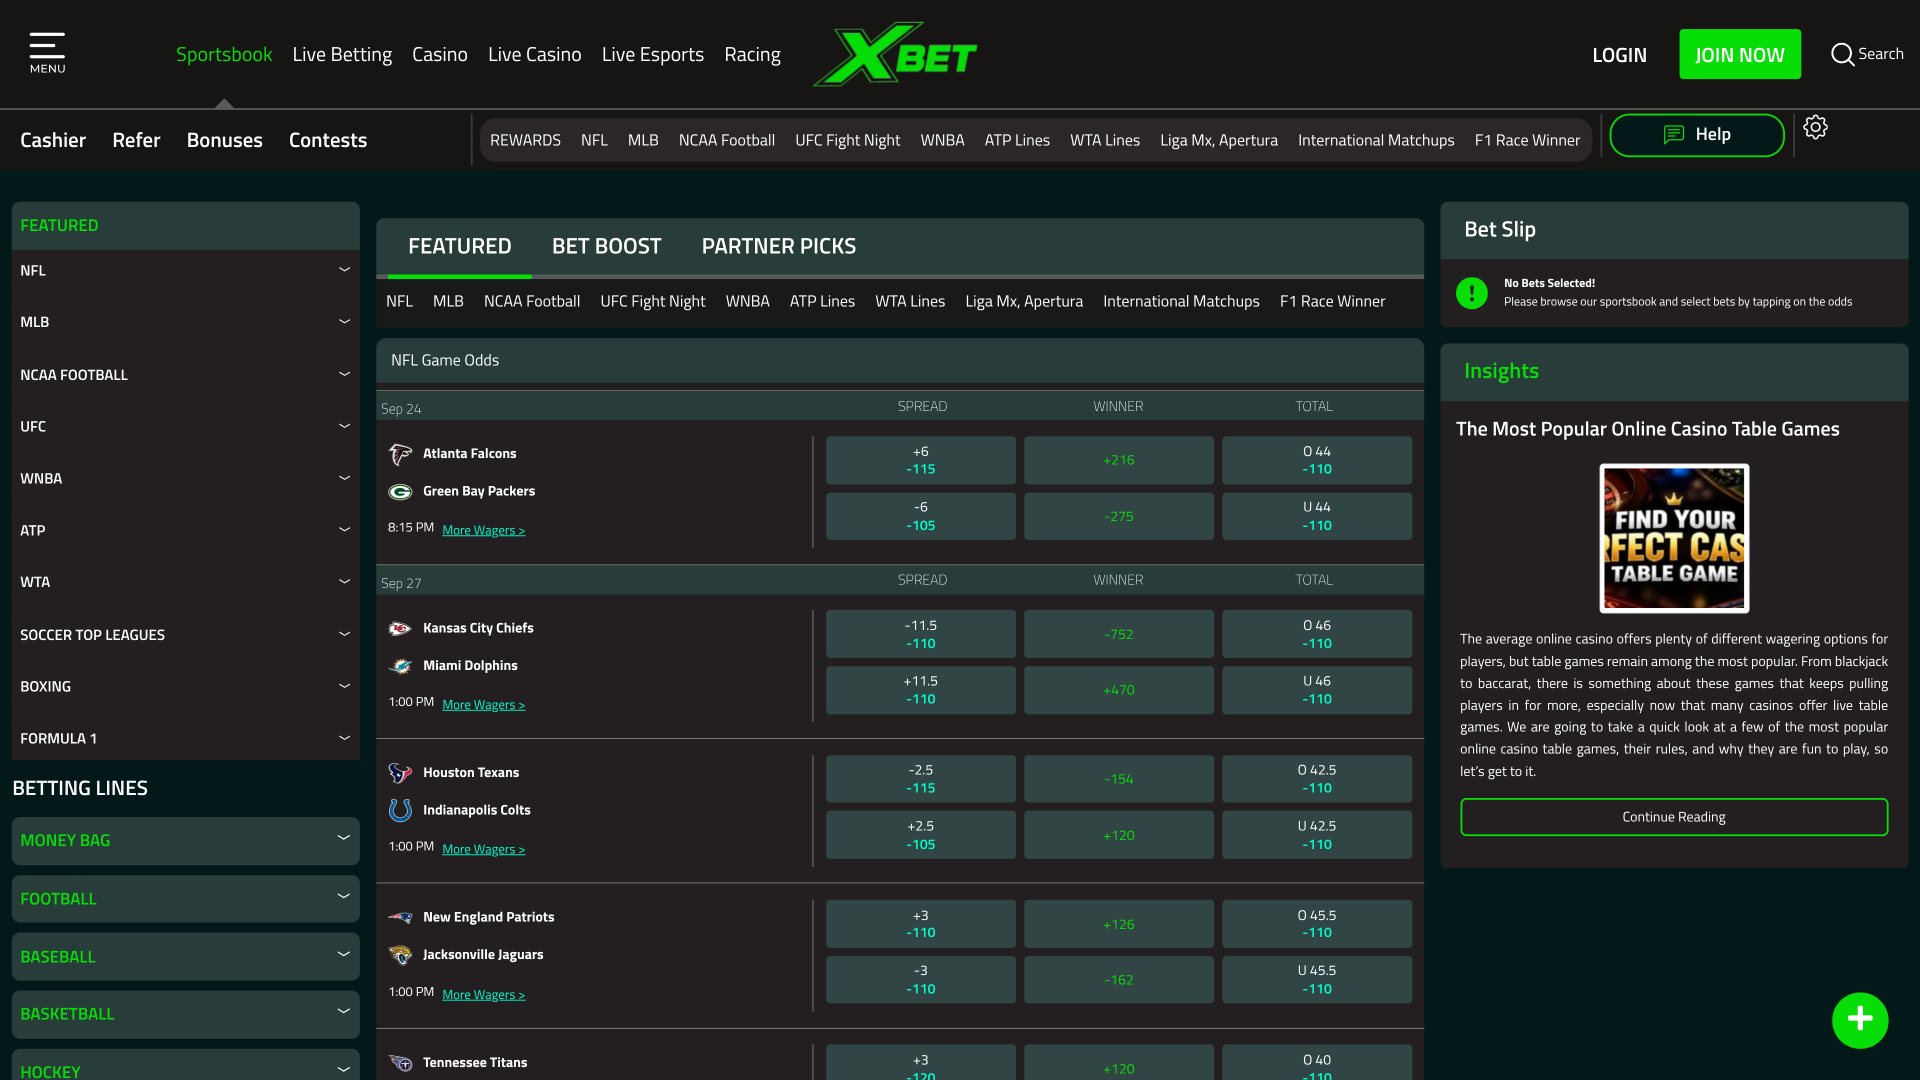Open the settings gear icon
Screen dimensions: 1920x1080
1815,127
